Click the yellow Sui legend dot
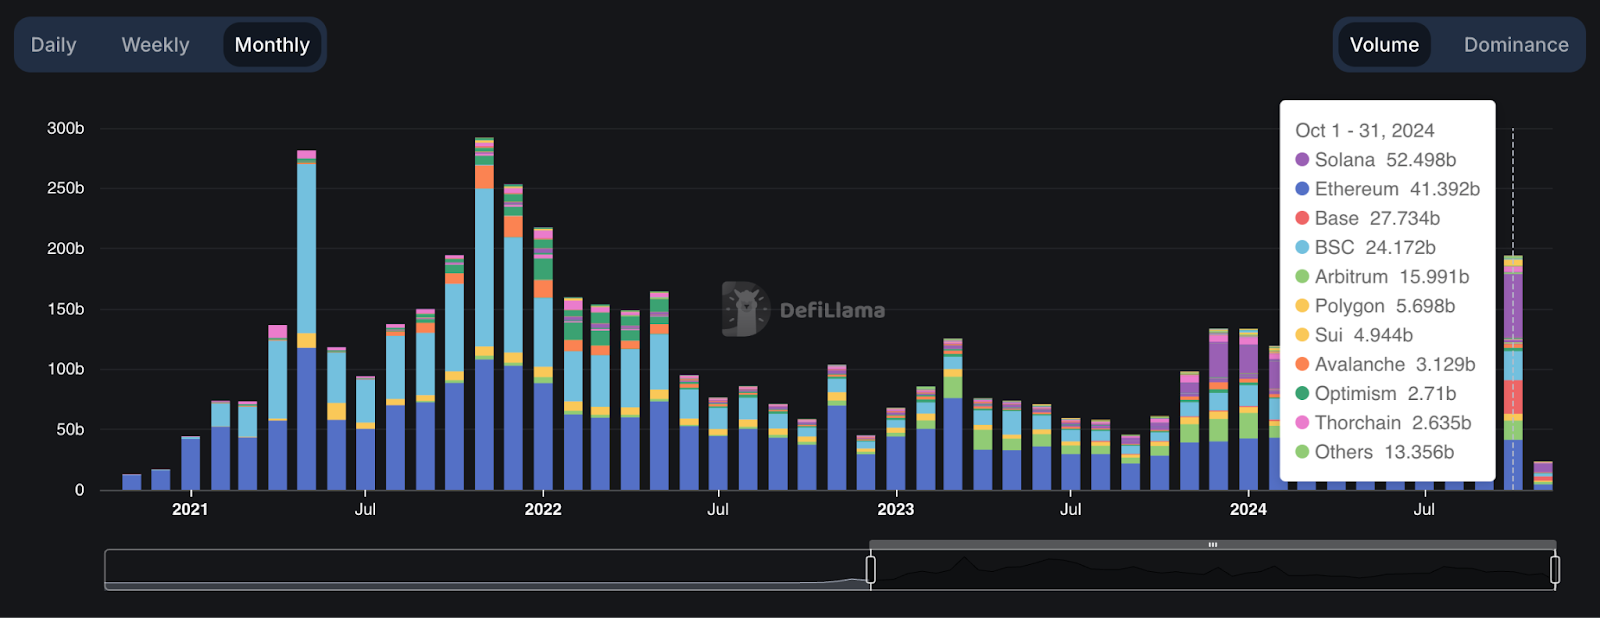1600x618 pixels. (1302, 335)
